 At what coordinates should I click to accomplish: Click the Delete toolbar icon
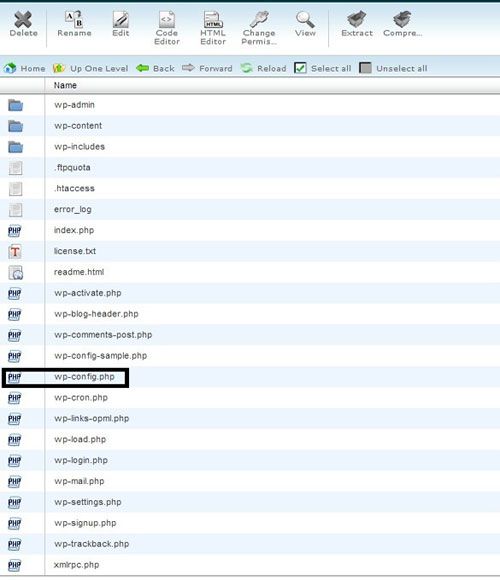tap(23, 20)
